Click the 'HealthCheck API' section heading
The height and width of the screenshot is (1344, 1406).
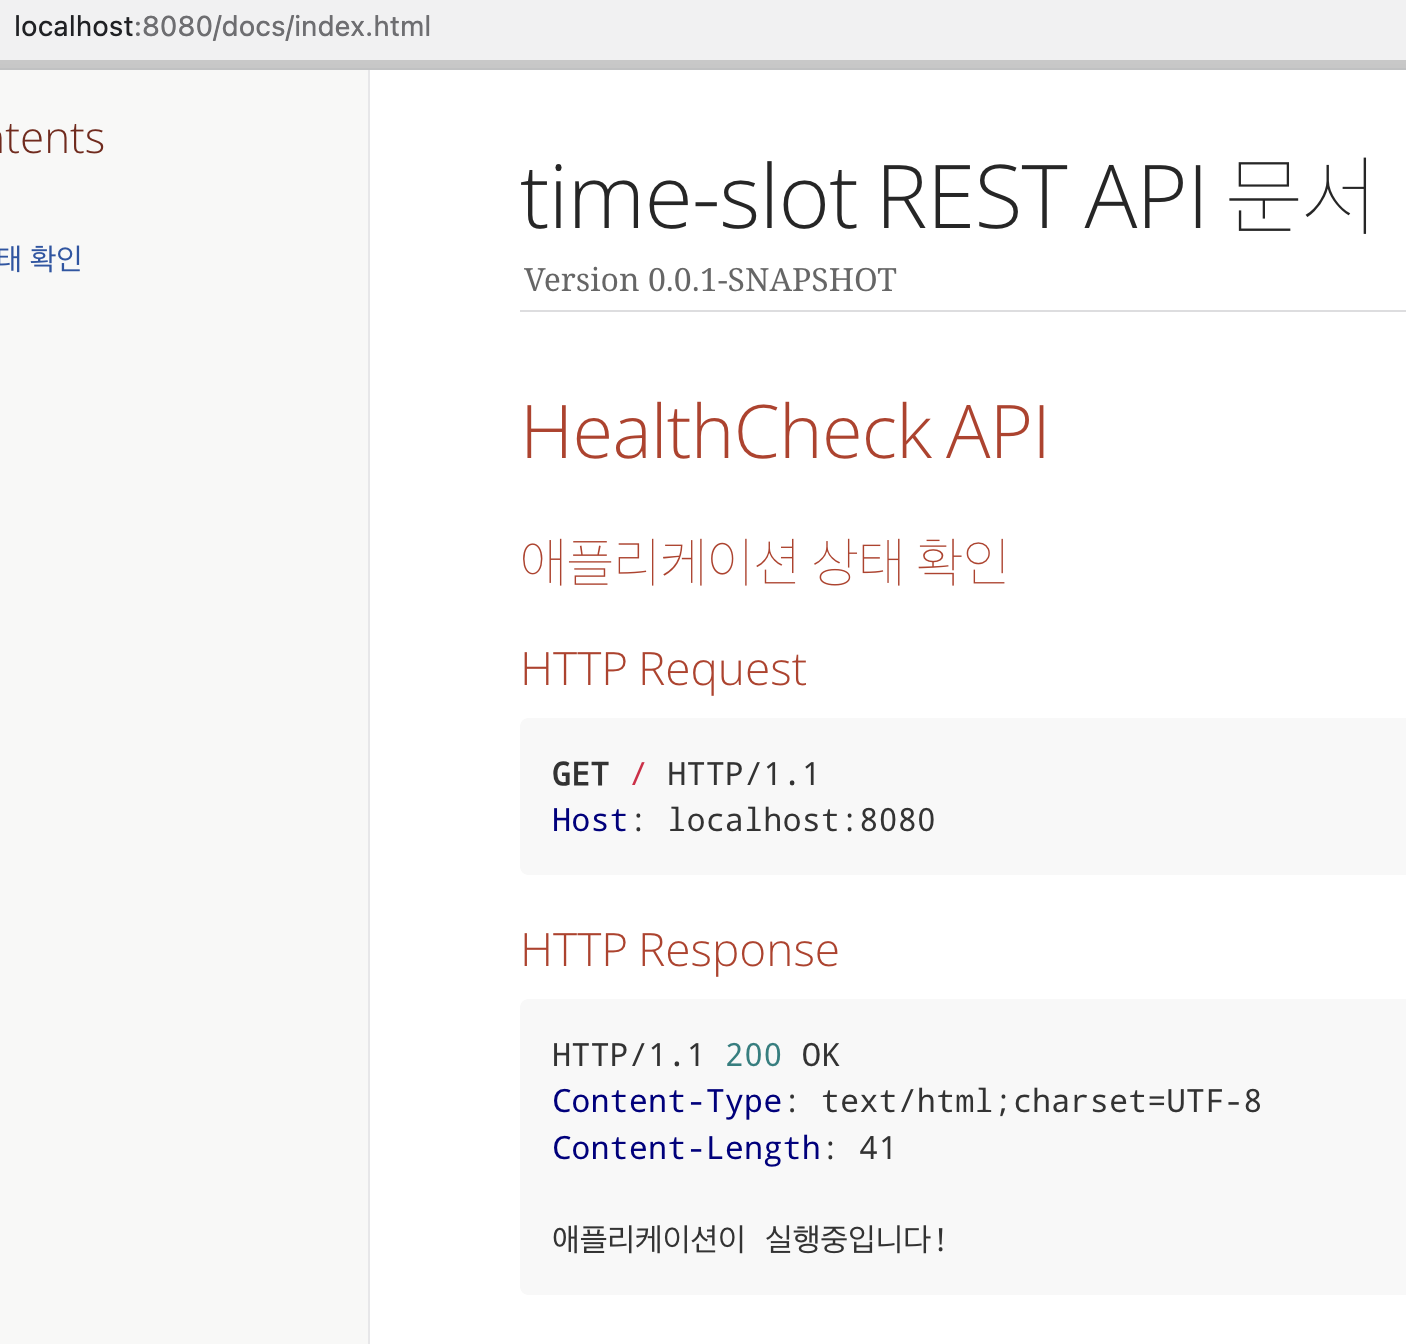[785, 431]
